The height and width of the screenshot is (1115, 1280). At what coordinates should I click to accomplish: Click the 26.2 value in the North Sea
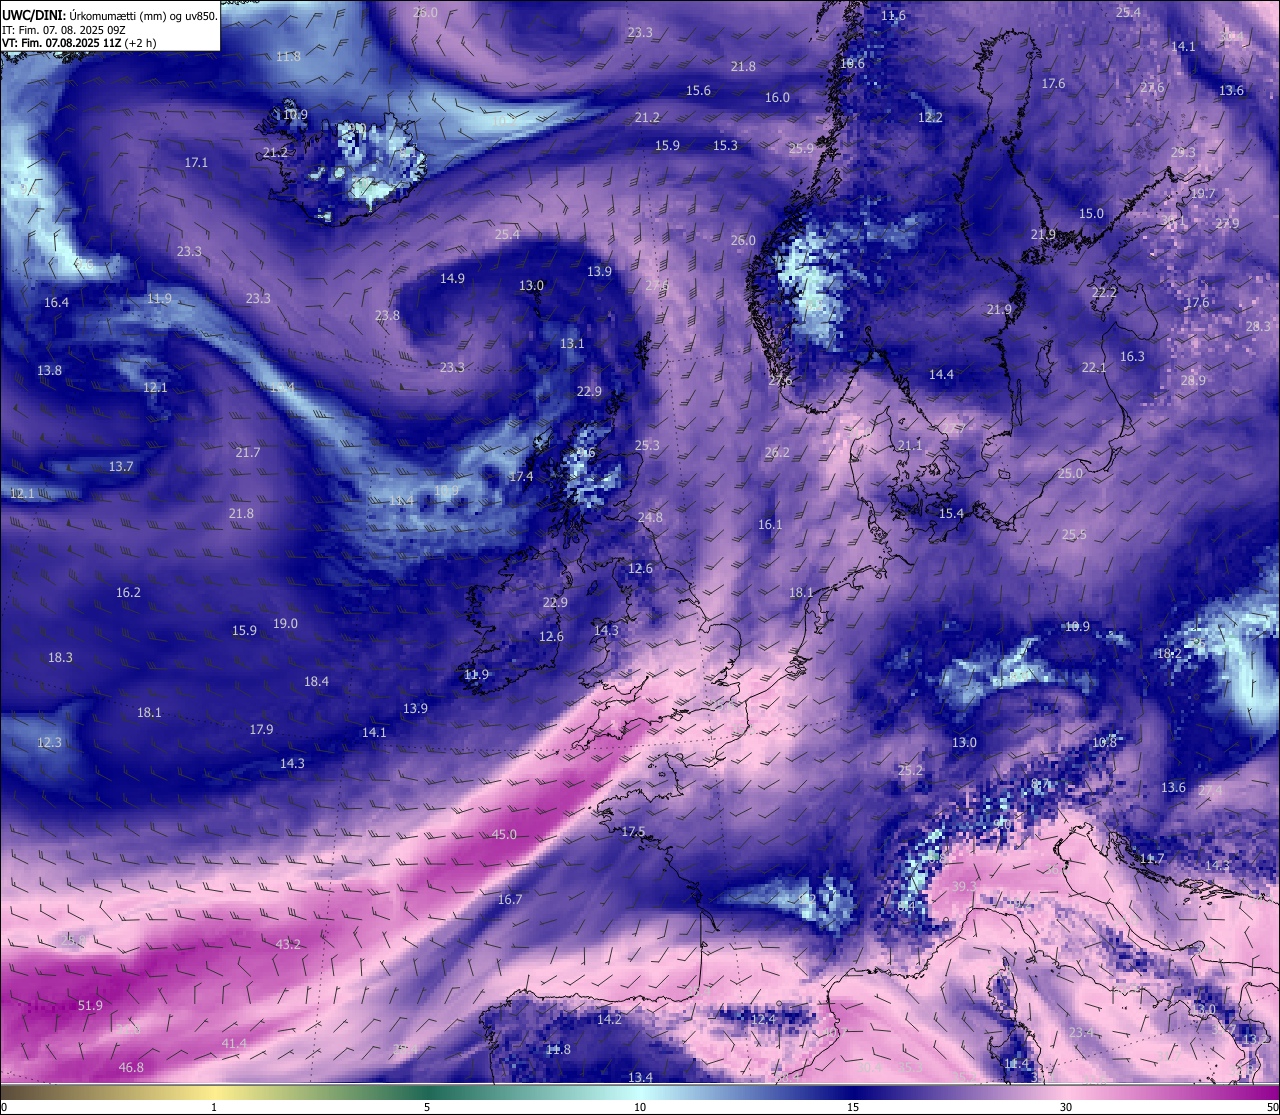coord(777,453)
